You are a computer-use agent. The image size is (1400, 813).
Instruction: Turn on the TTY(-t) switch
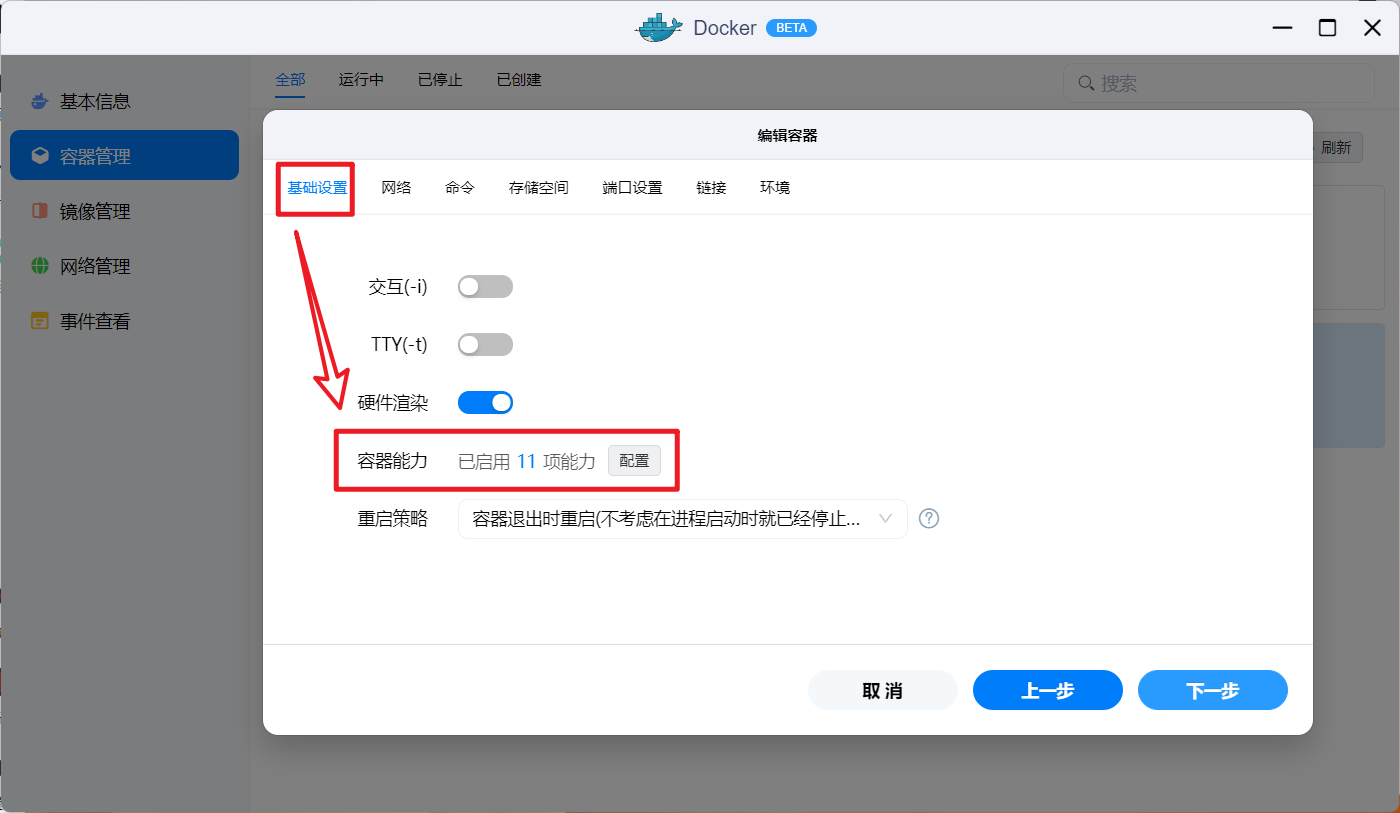pos(485,344)
